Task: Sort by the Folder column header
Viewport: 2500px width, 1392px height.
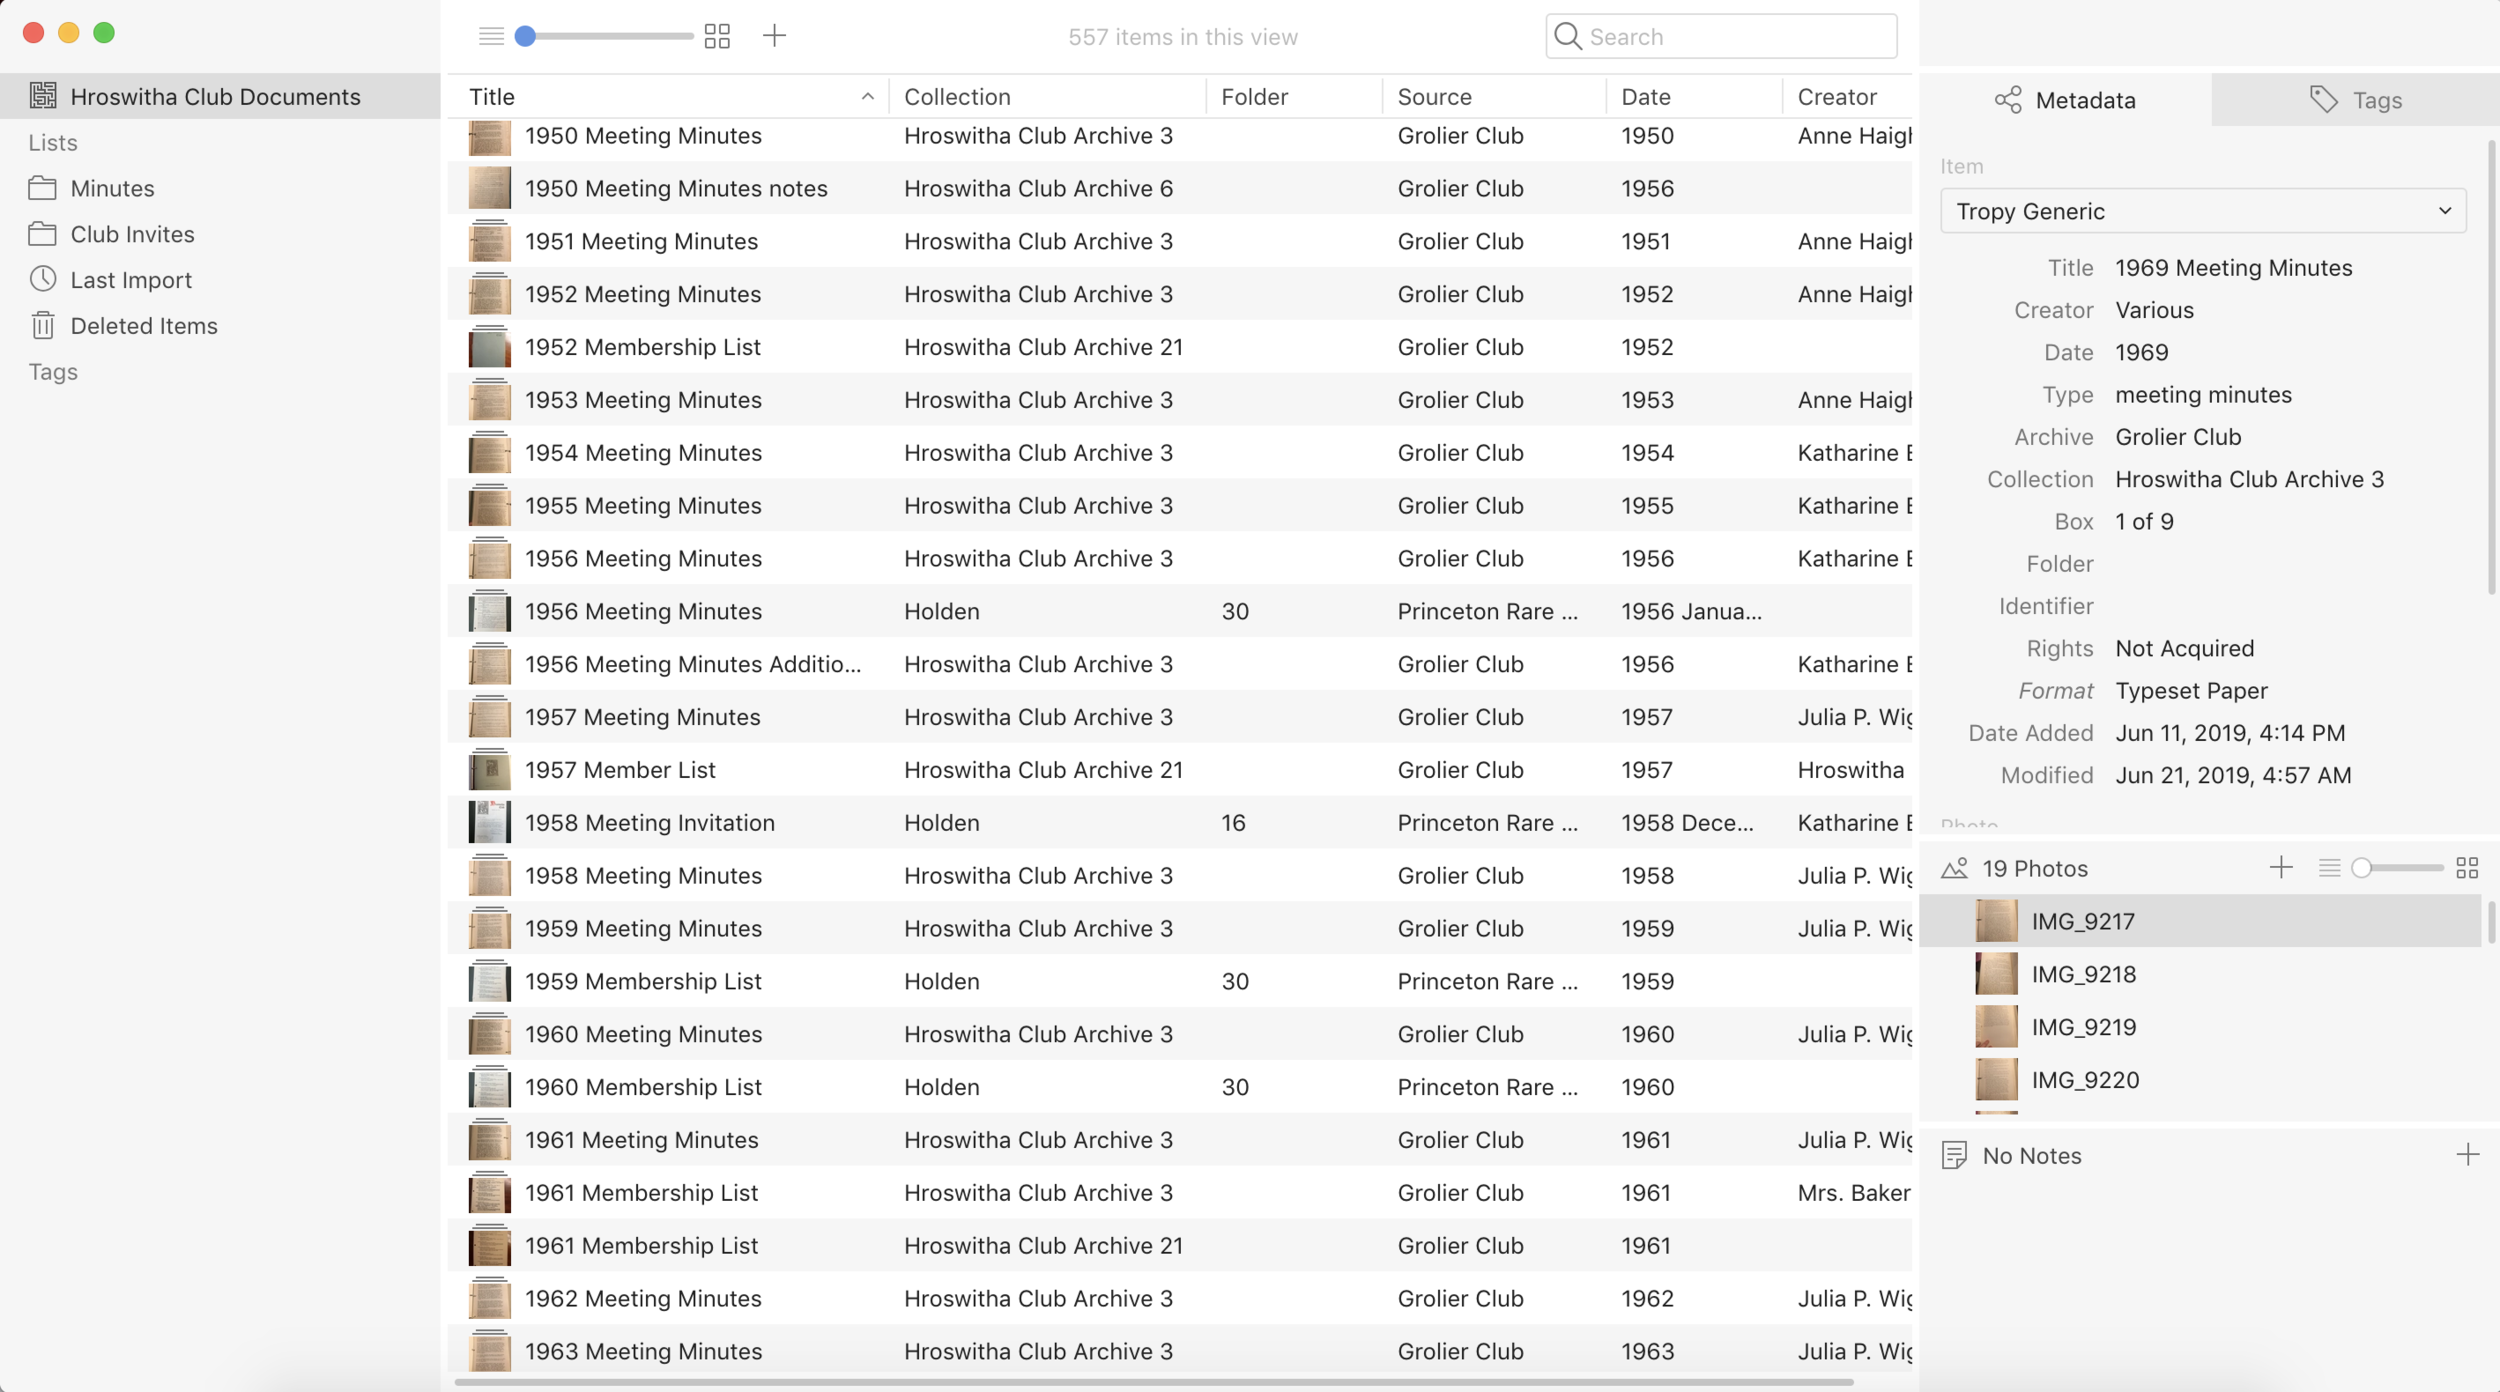Action: coord(1294,97)
